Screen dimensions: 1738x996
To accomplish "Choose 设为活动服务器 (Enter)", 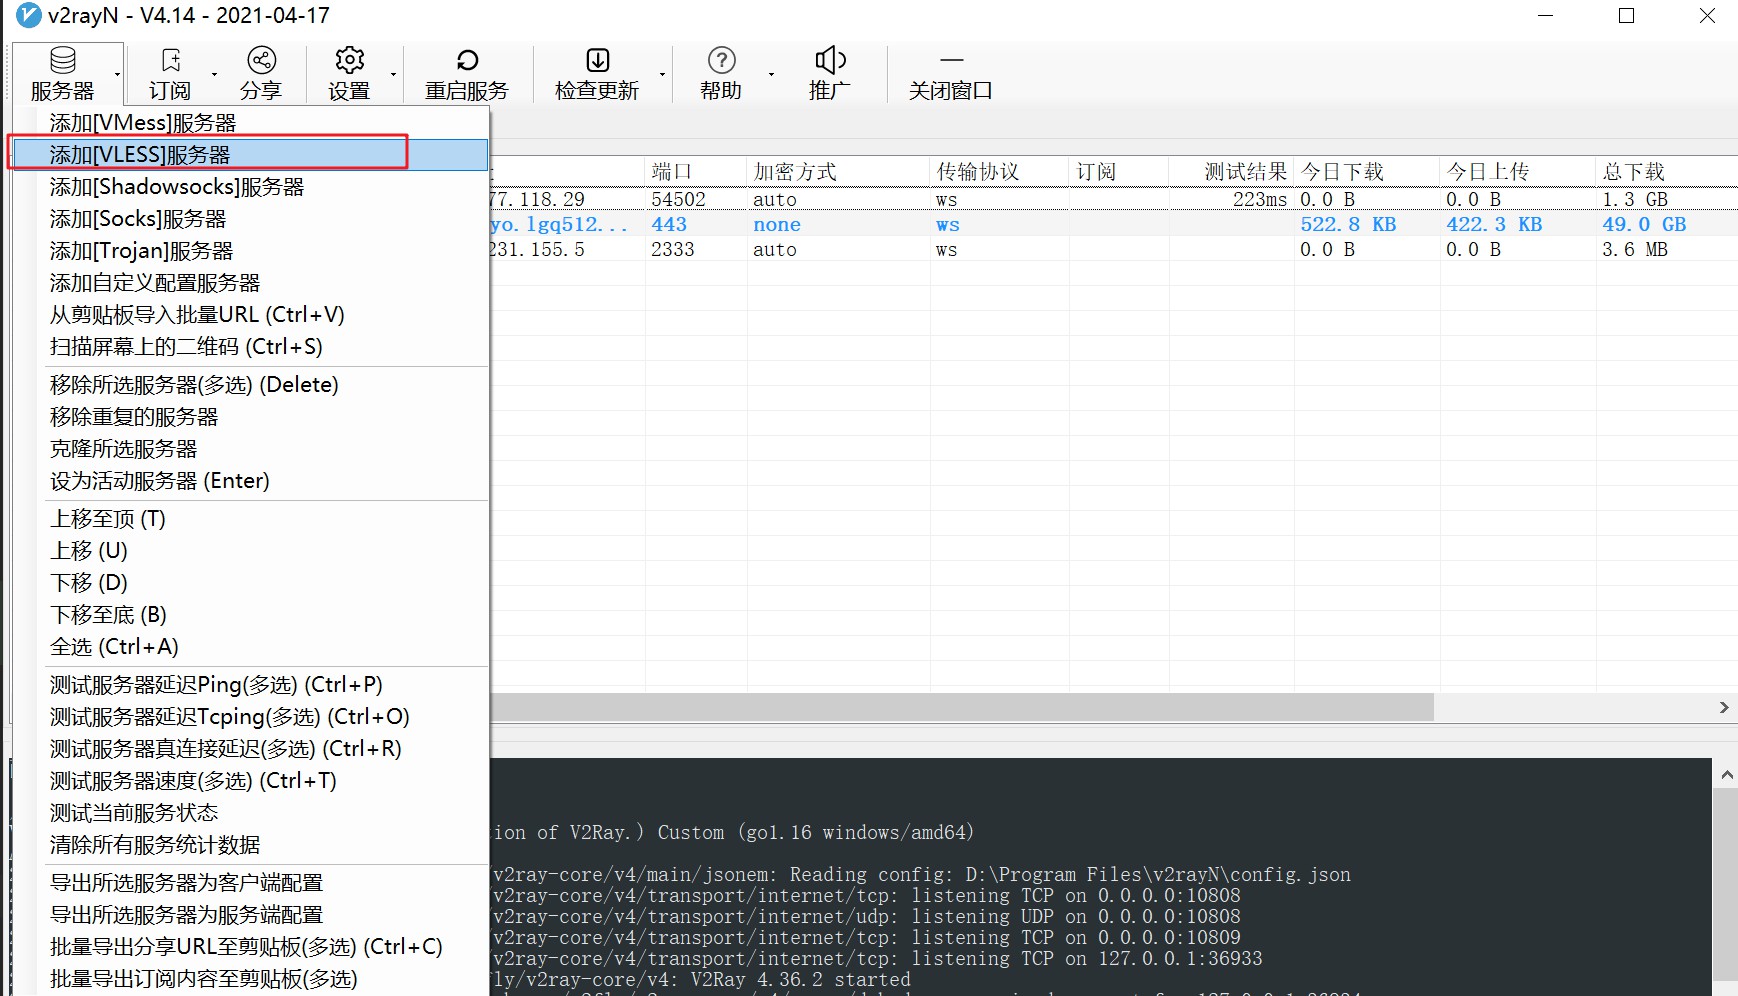I will [x=248, y=481].
